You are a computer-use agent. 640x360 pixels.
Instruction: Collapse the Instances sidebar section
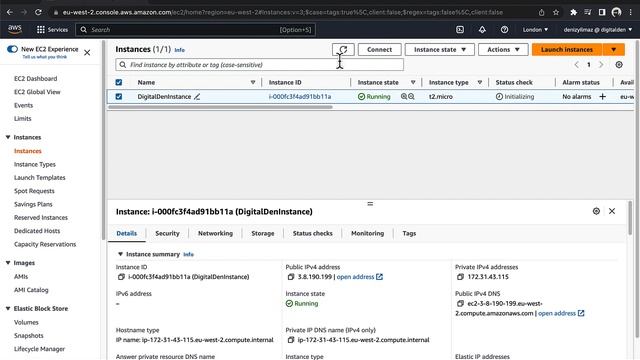coord(8,137)
